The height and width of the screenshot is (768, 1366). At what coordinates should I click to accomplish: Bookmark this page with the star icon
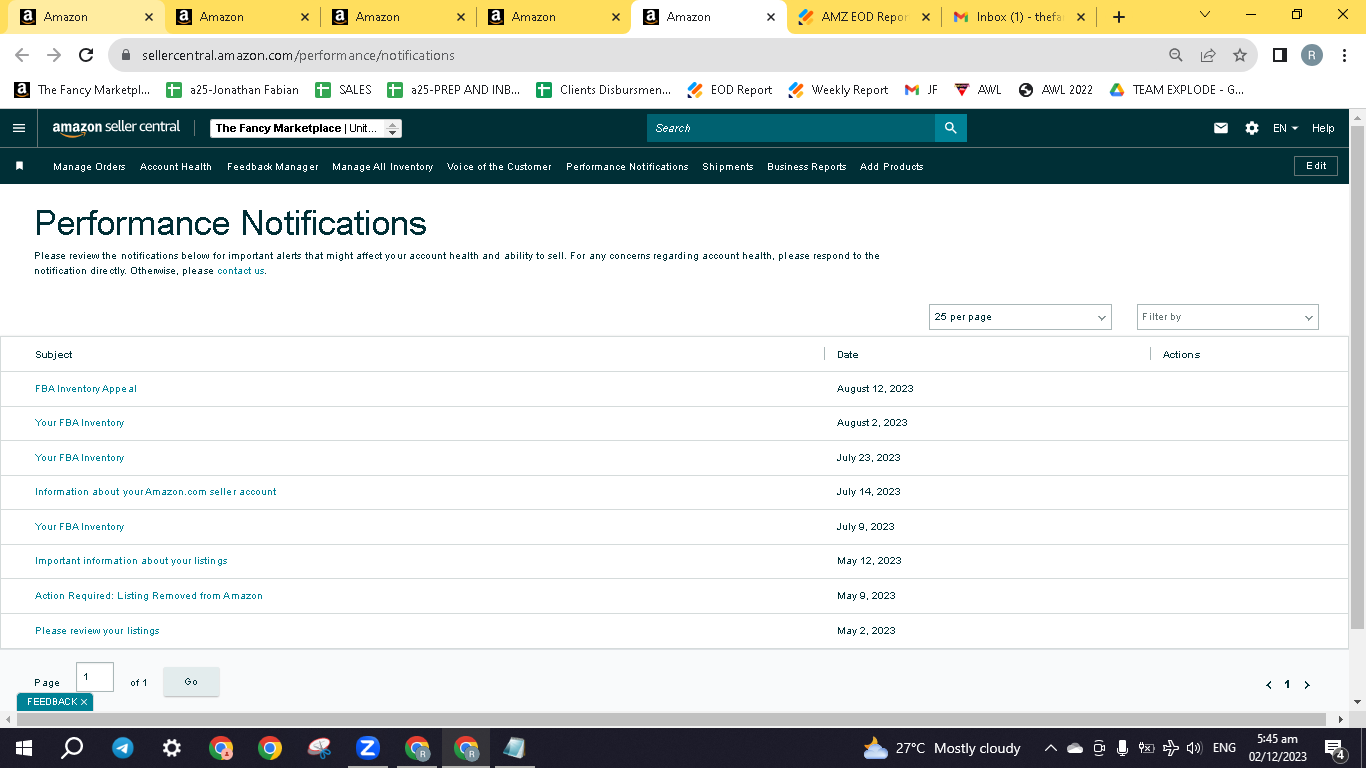(1240, 56)
